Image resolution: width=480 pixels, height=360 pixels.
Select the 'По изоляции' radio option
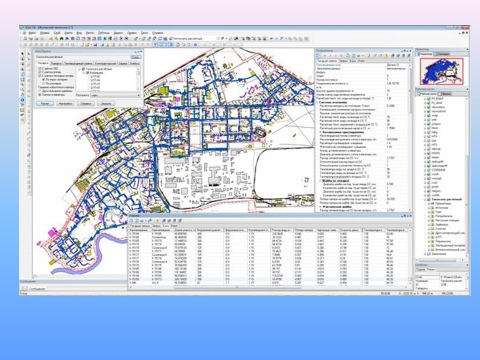(x=52, y=83)
